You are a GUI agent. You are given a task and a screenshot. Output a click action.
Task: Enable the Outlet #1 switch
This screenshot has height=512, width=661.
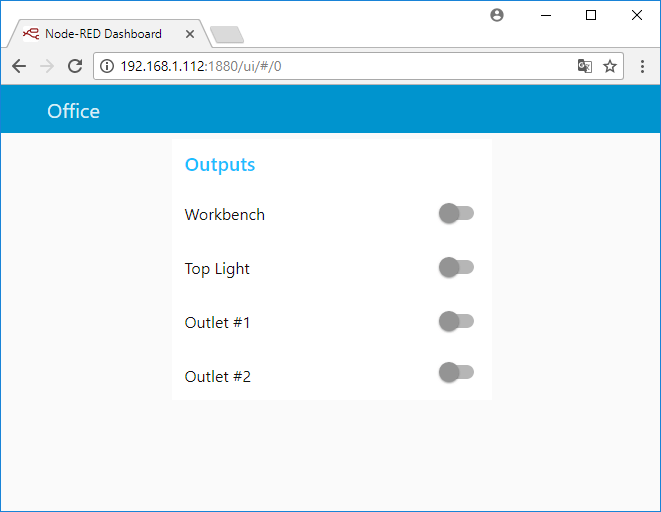(456, 321)
